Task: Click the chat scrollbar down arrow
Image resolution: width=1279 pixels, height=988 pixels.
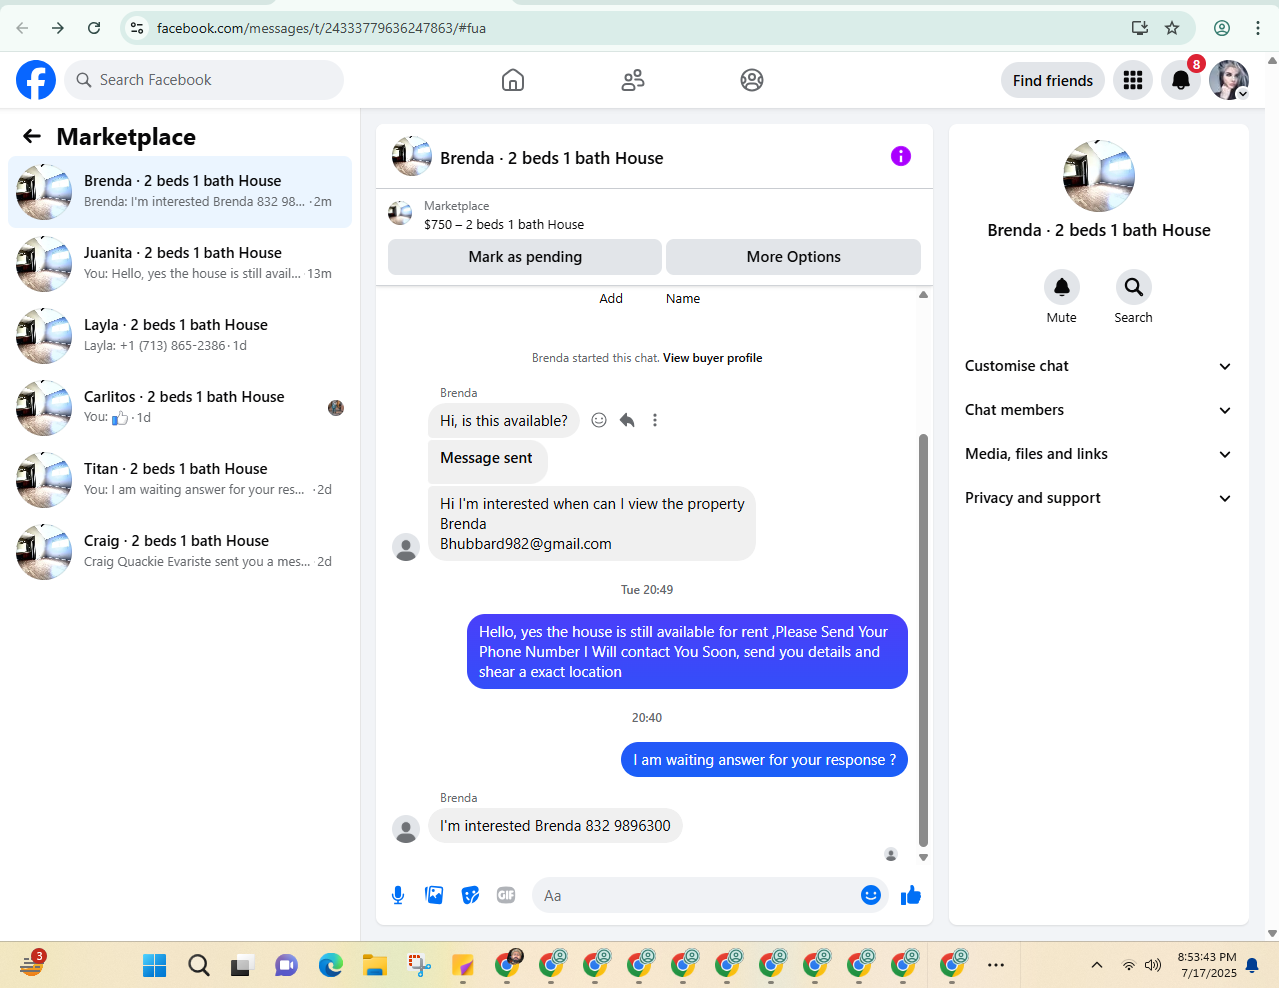Action: 923,857
